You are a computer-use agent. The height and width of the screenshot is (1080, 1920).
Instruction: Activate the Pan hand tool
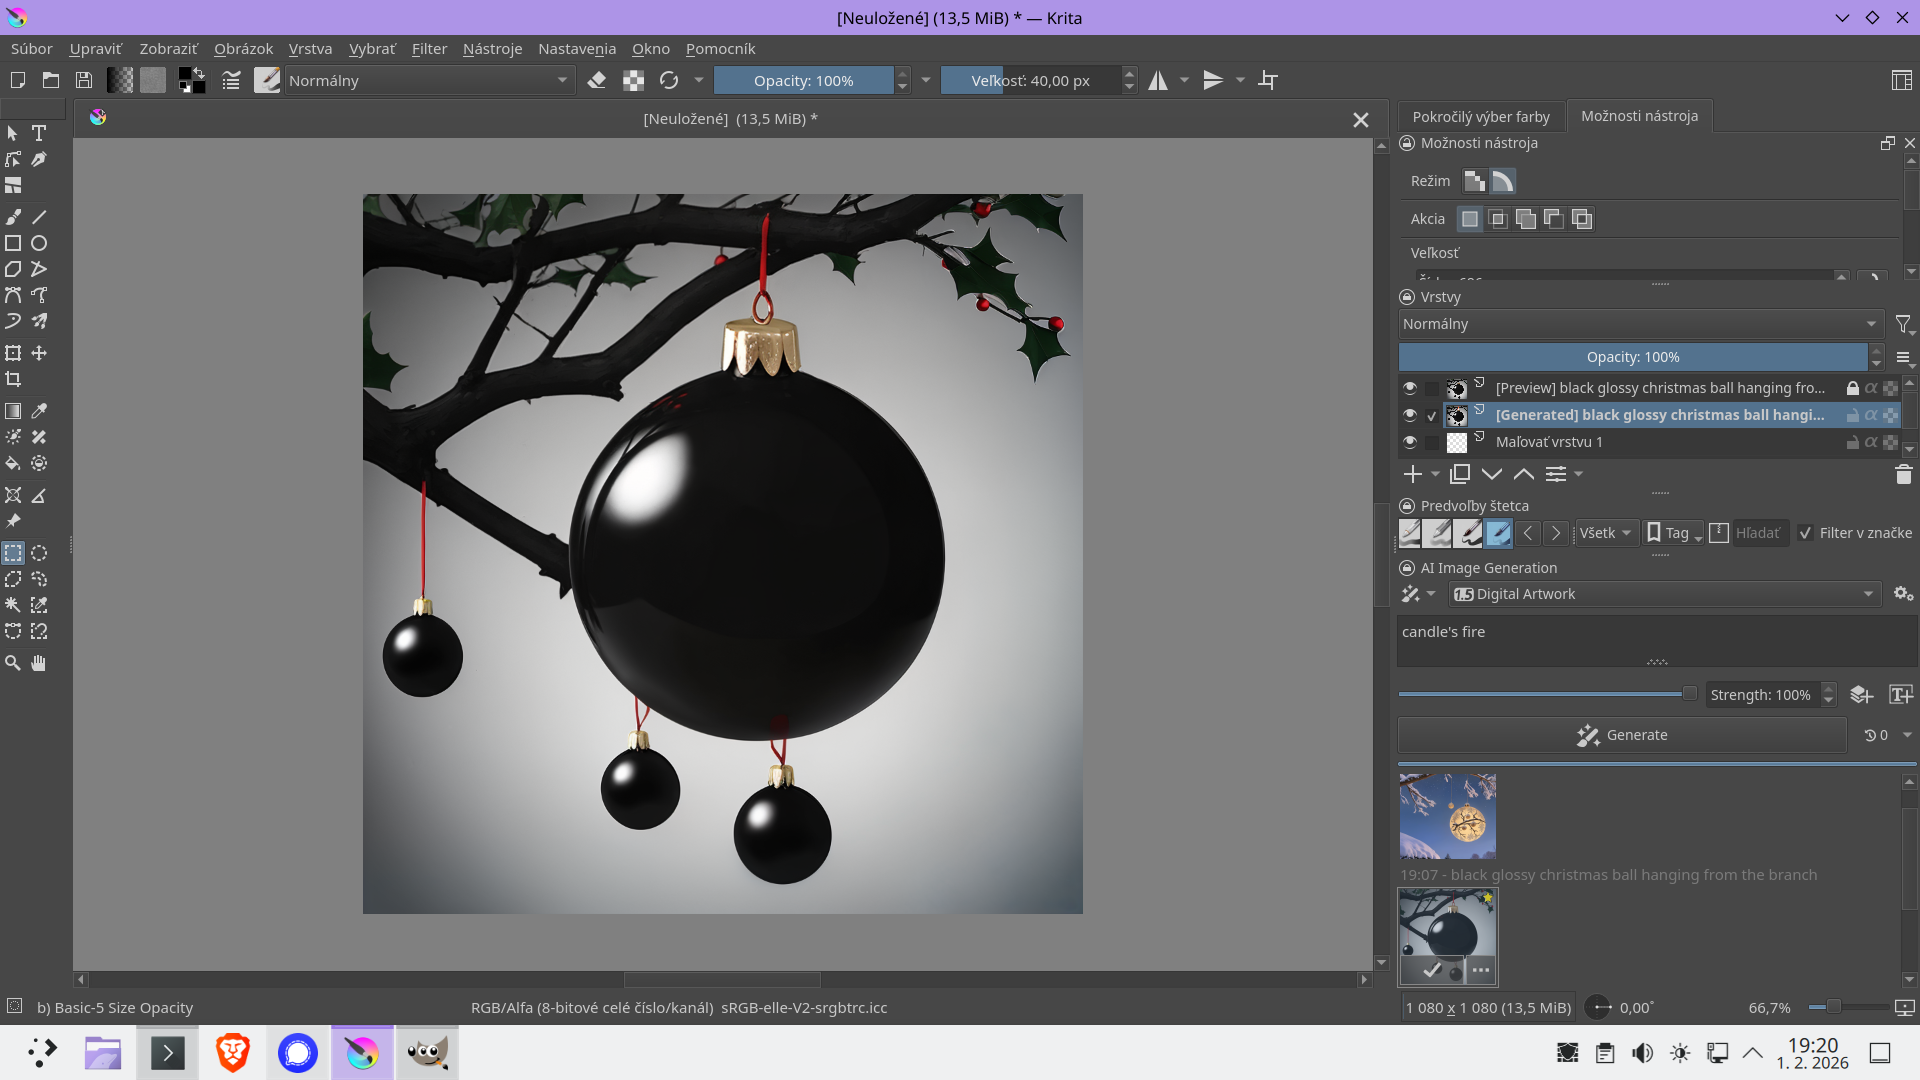click(x=39, y=663)
